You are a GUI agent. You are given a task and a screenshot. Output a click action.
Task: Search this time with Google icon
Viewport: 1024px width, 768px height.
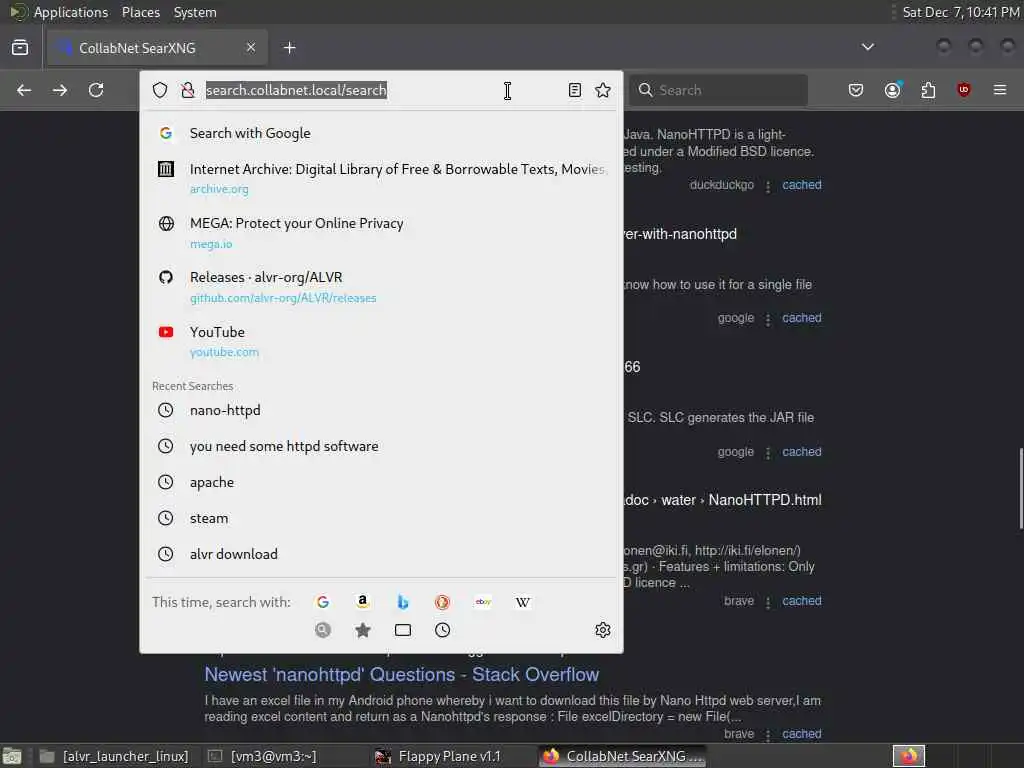coord(323,602)
